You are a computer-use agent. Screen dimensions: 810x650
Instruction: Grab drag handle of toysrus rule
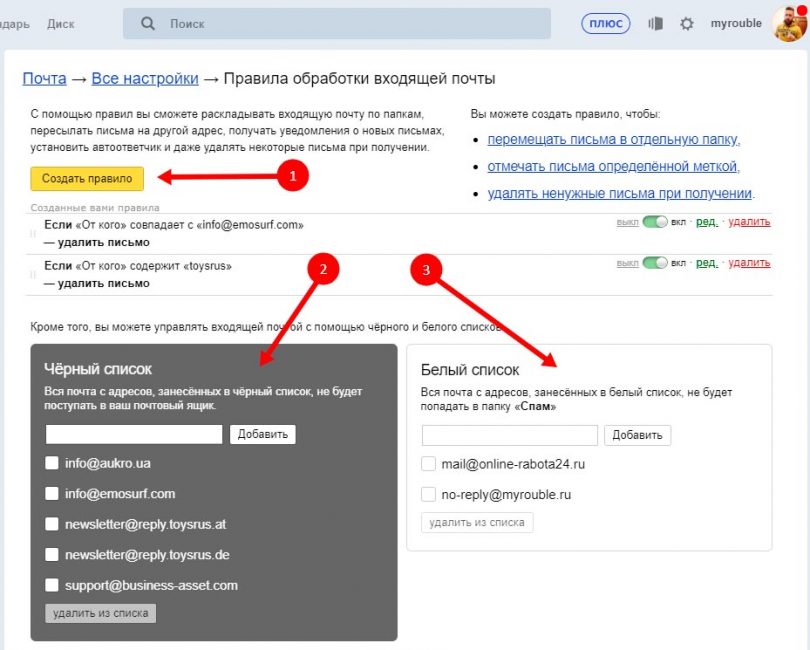coord(33,274)
